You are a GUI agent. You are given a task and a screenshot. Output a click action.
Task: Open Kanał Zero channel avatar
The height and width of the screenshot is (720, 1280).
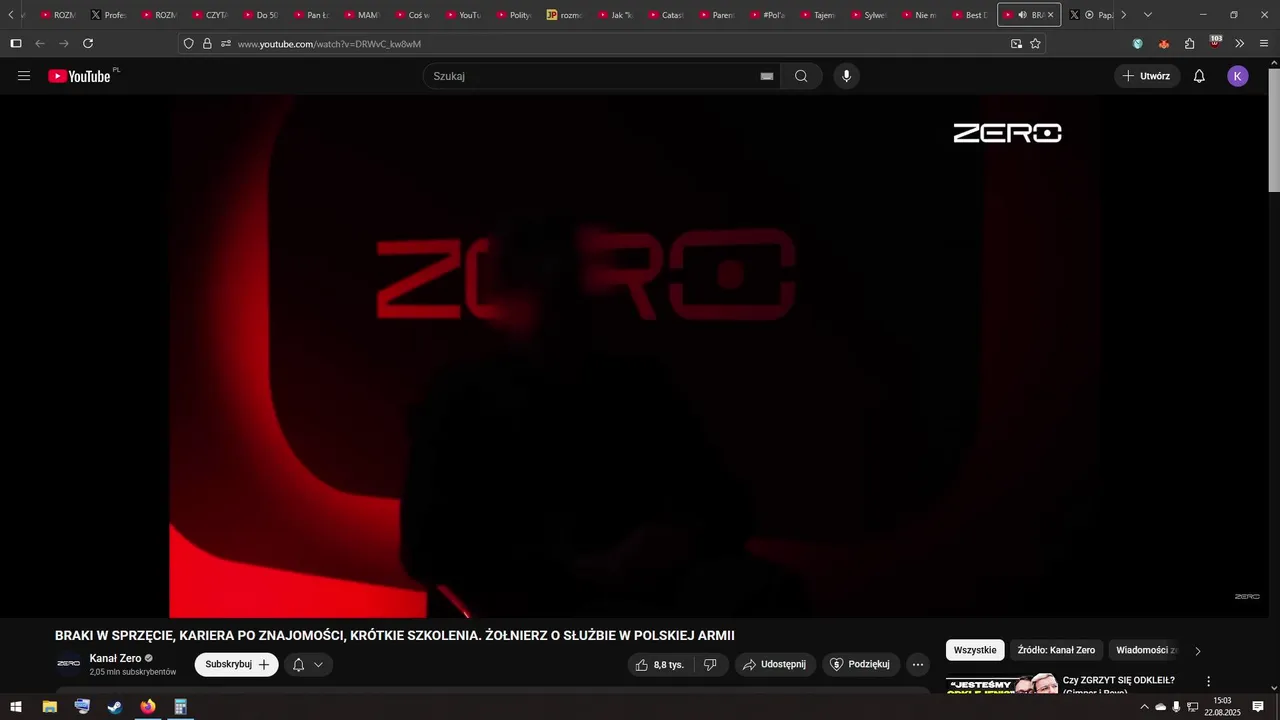click(69, 664)
